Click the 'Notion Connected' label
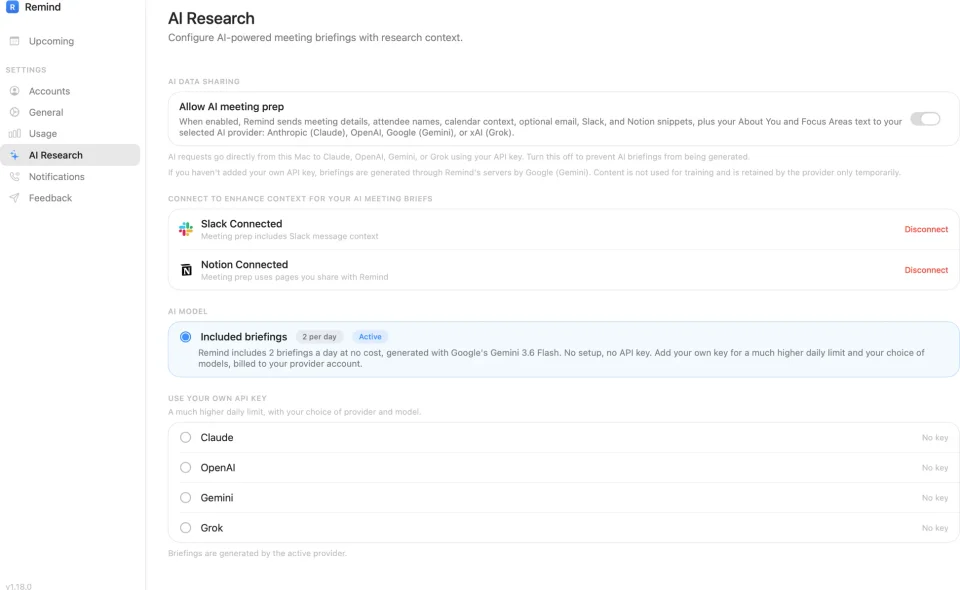This screenshot has width=960, height=590. 244,264
